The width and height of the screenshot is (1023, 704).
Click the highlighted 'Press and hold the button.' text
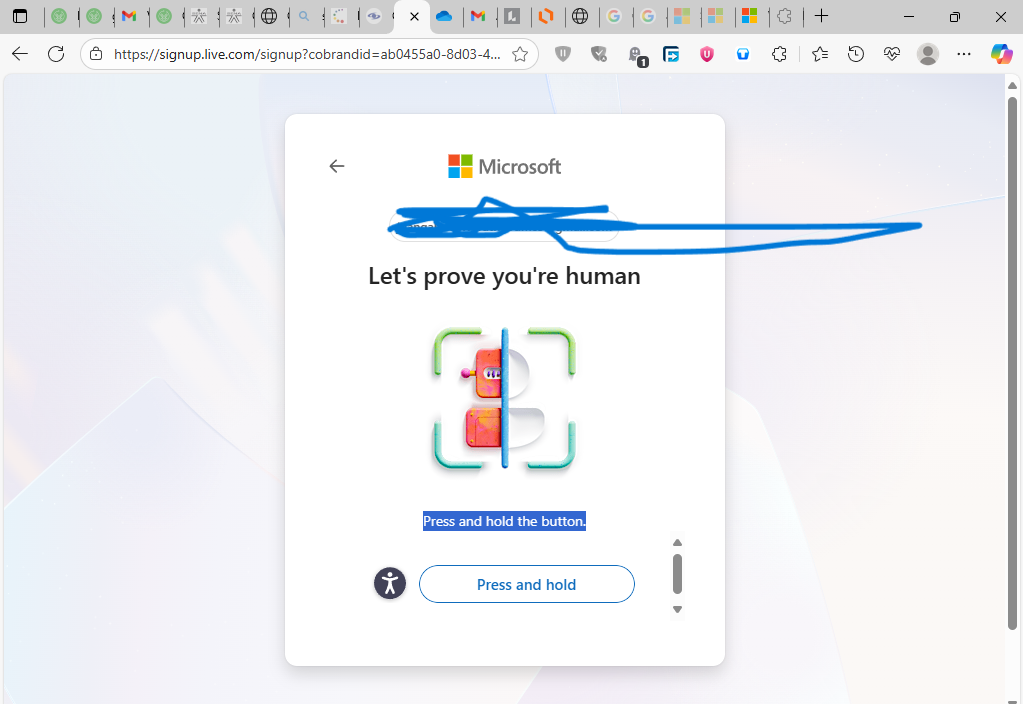(x=504, y=521)
